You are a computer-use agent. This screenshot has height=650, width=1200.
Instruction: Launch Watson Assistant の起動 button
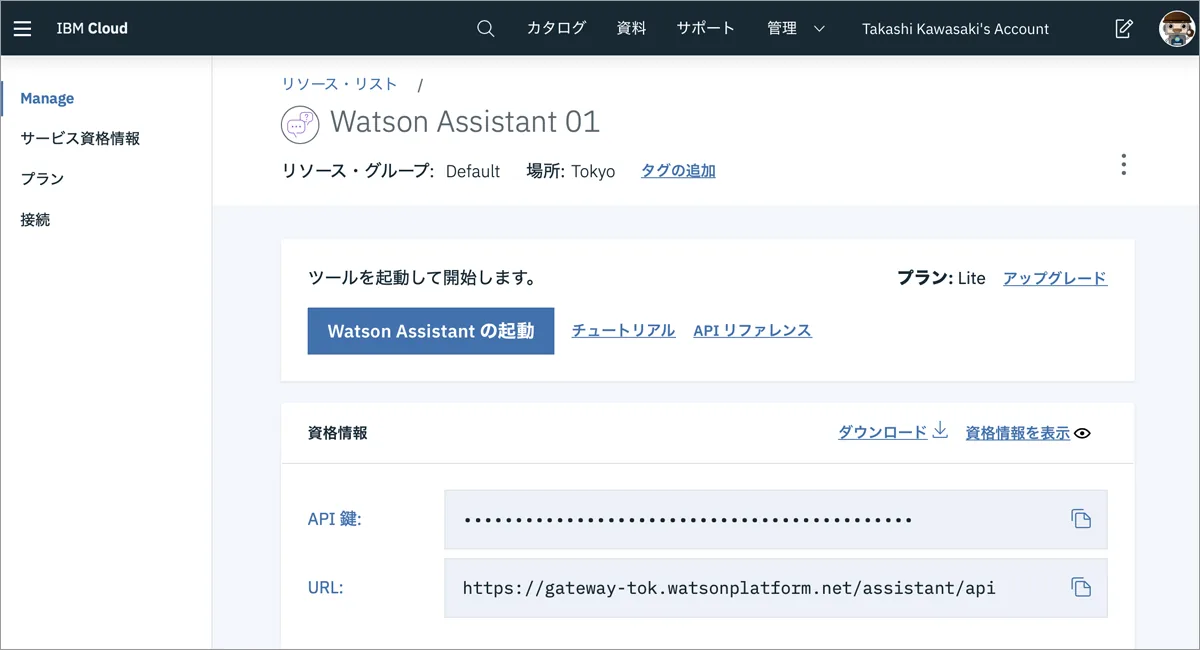(431, 331)
